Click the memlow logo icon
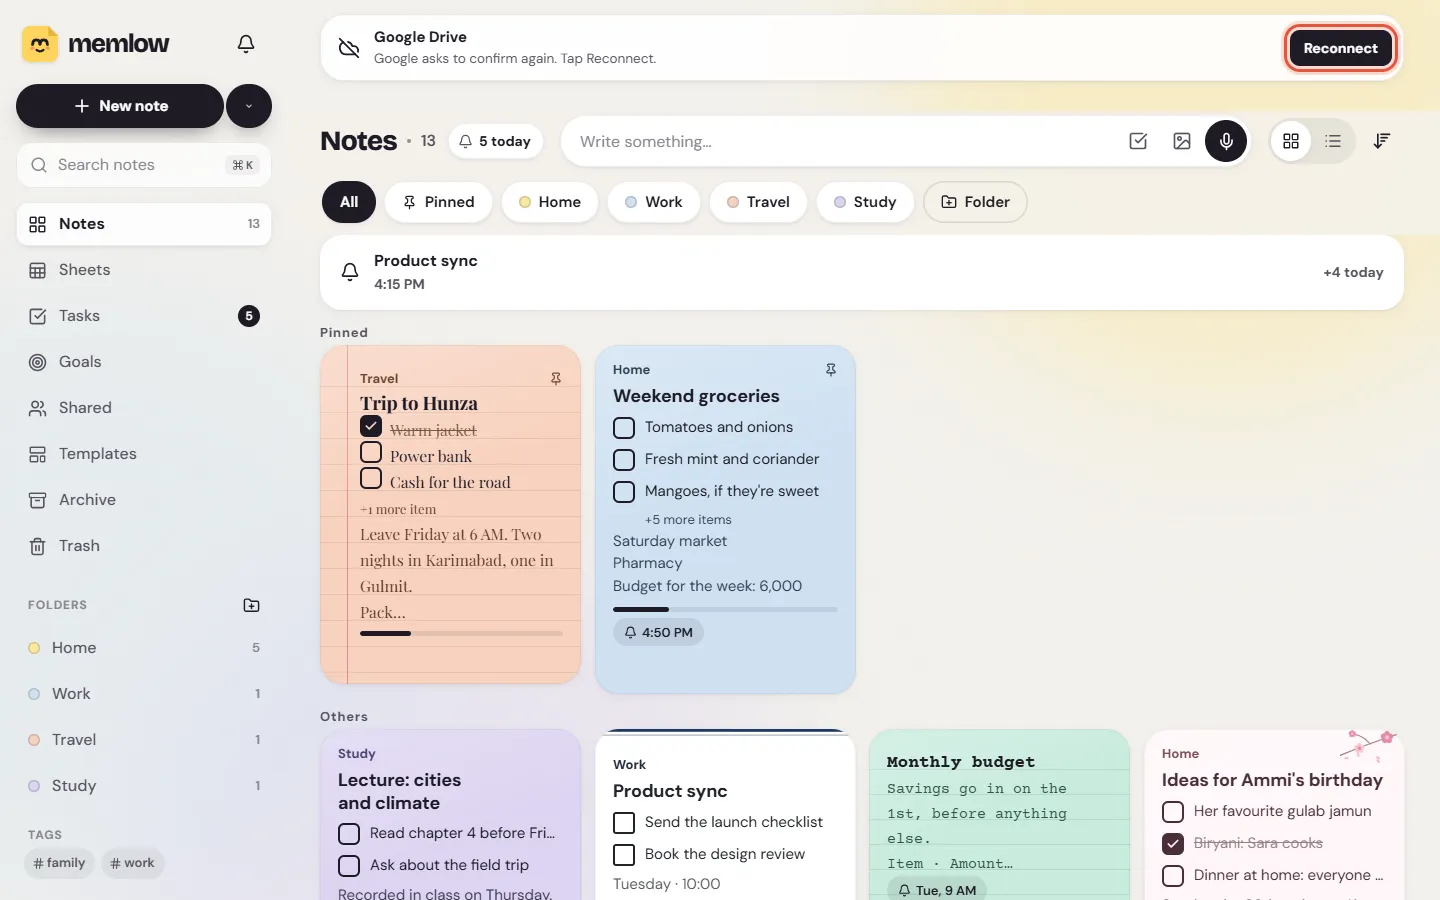Screen dimensions: 1440x900 [40, 44]
